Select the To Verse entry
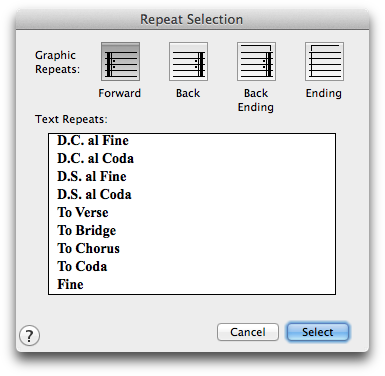The width and height of the screenshot is (385, 376). coord(192,212)
